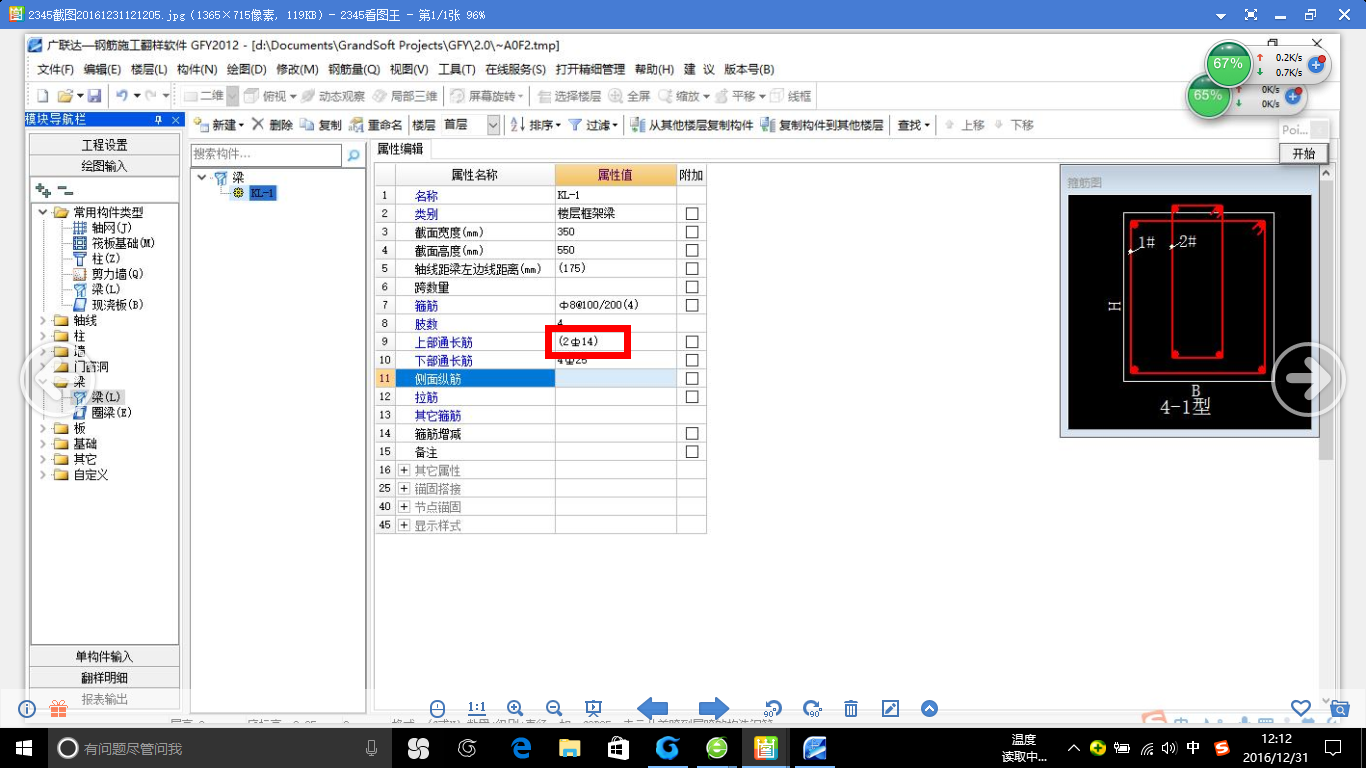The image size is (1366, 768).
Task: Click the 翻样明细 navigator button
Action: (x=105, y=678)
